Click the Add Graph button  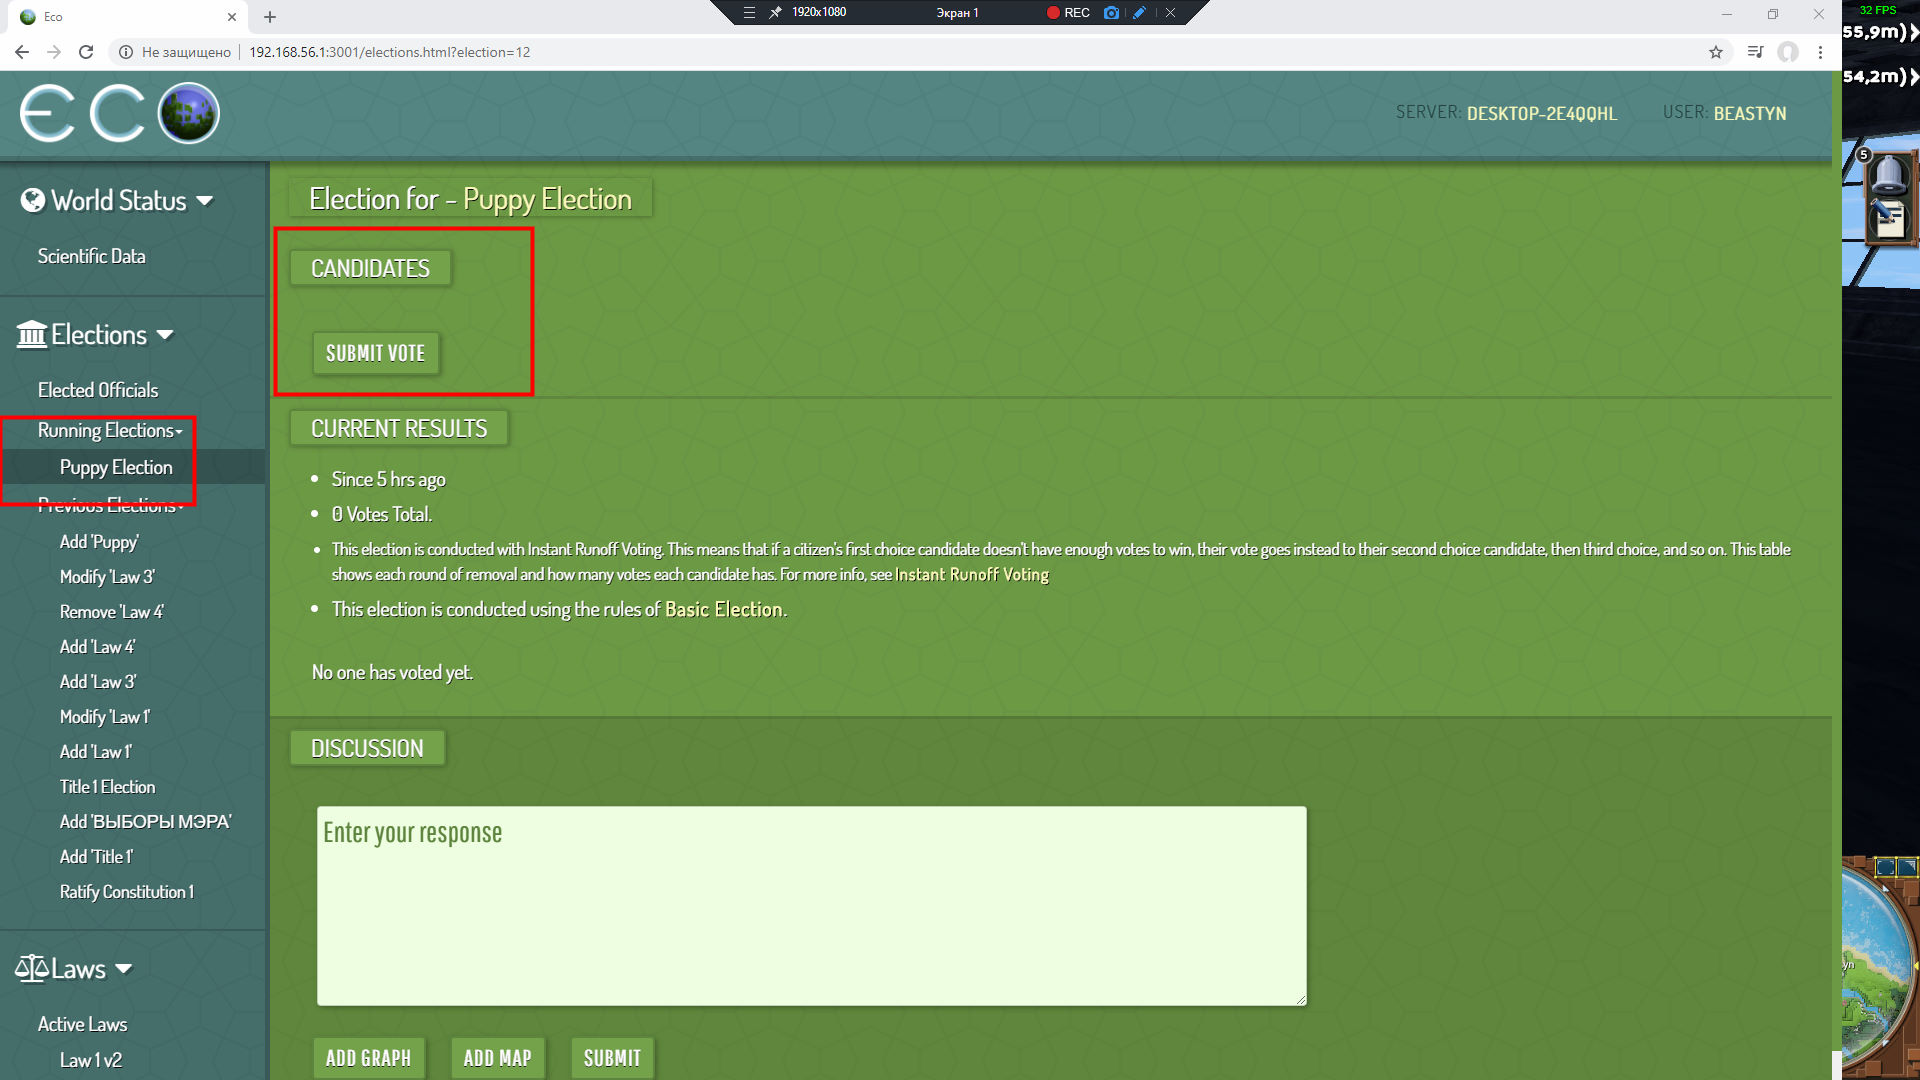[368, 1058]
